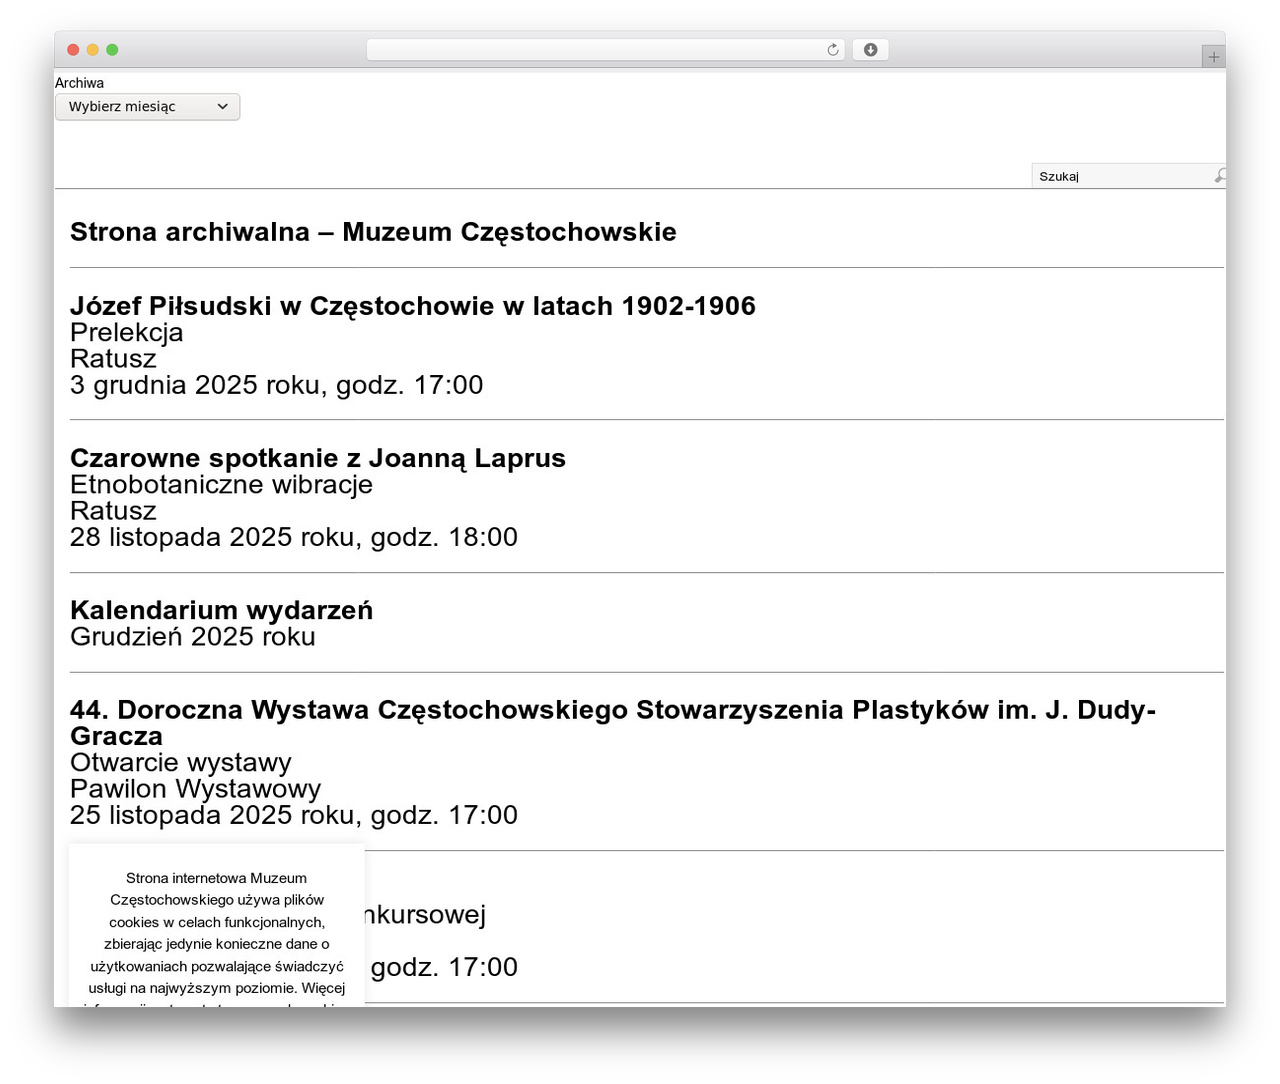Open Kalendarium wydarzeń entry

click(221, 610)
